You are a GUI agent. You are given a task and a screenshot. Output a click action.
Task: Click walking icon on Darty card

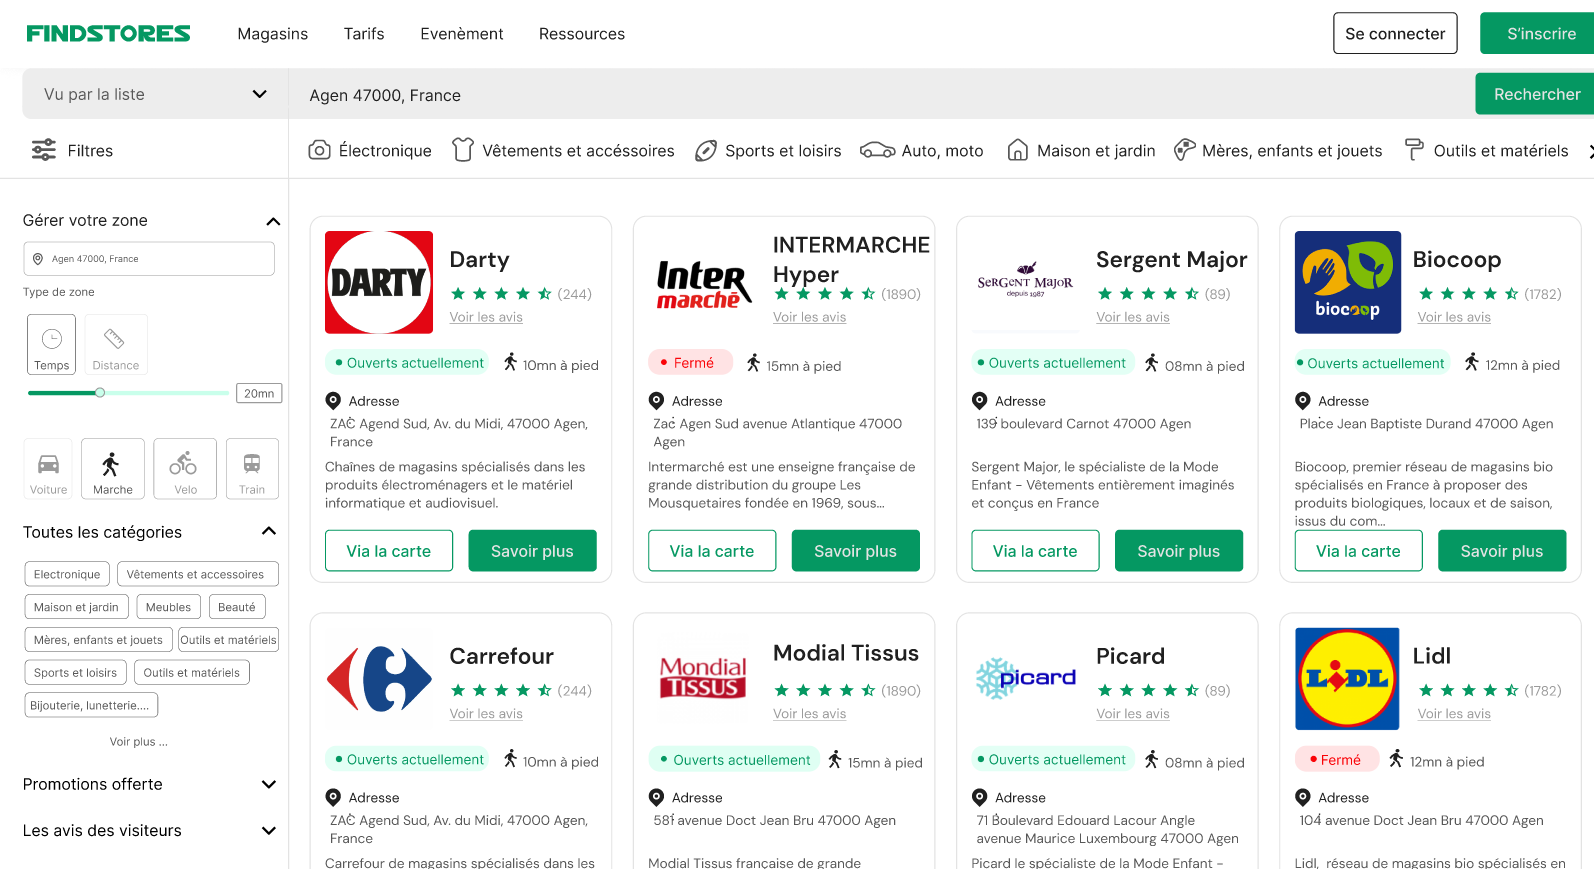pyautogui.click(x=510, y=362)
